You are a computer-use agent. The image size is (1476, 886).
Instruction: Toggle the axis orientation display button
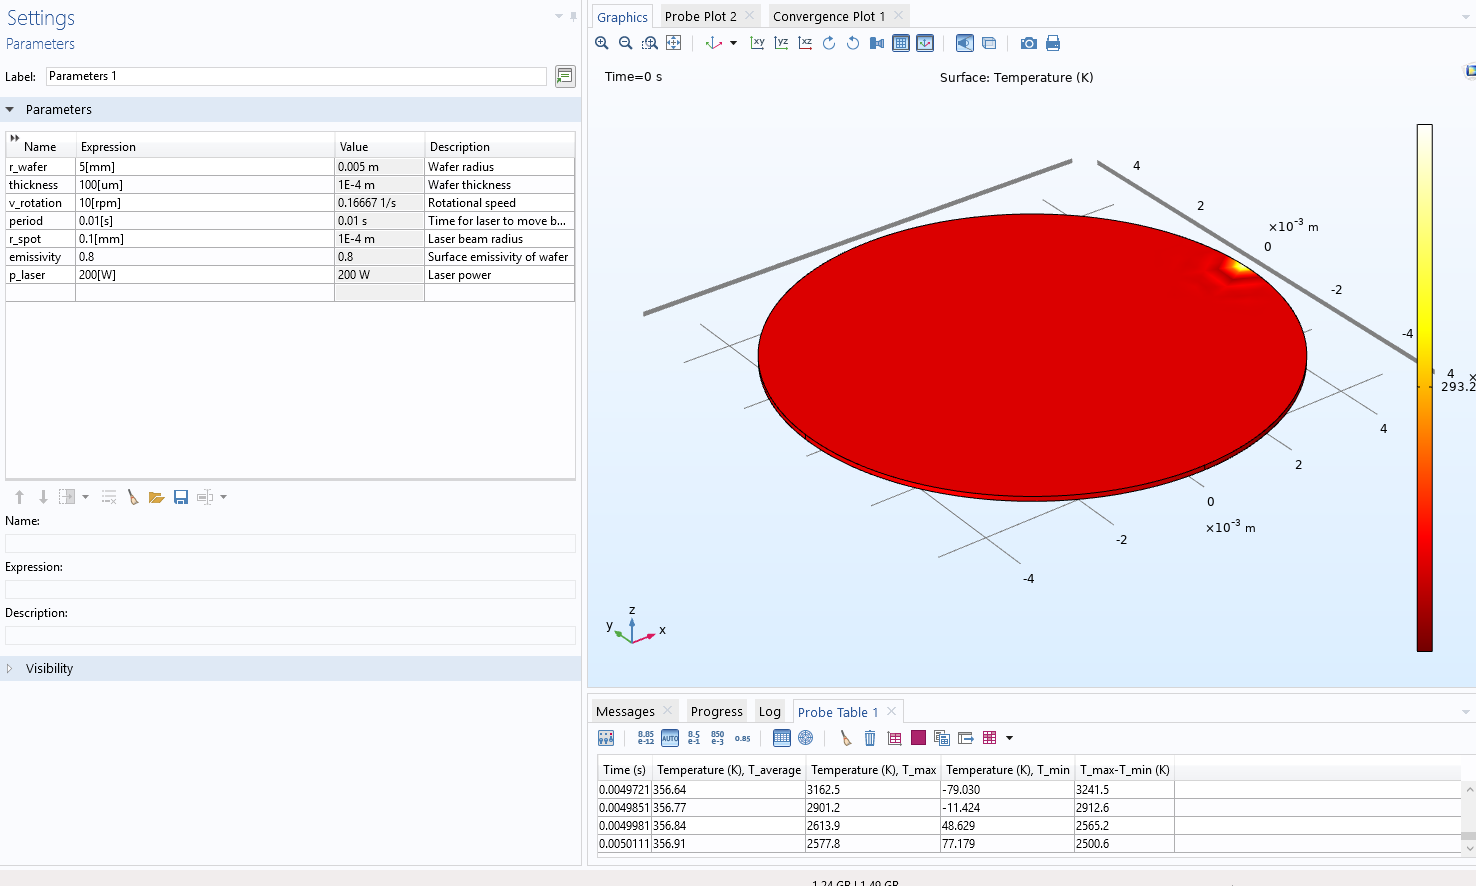point(925,43)
